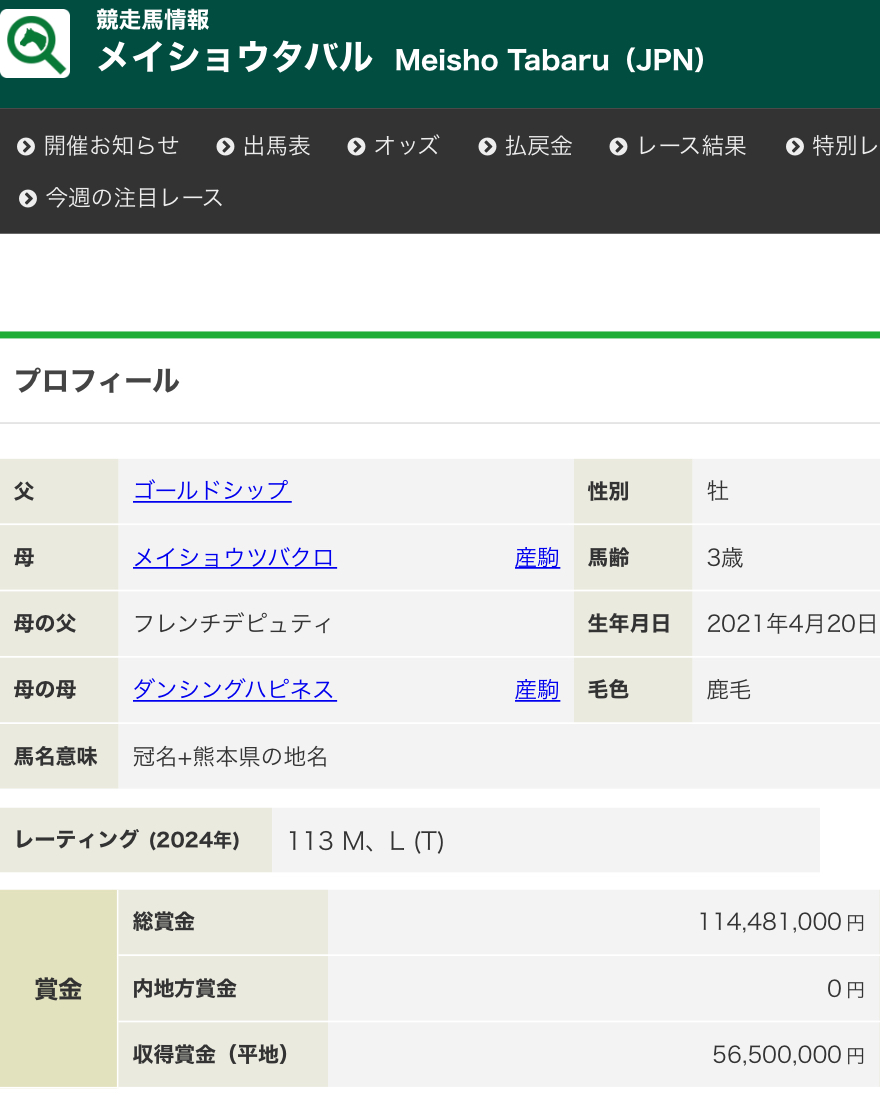Select 競走馬情報 header label

152,20
